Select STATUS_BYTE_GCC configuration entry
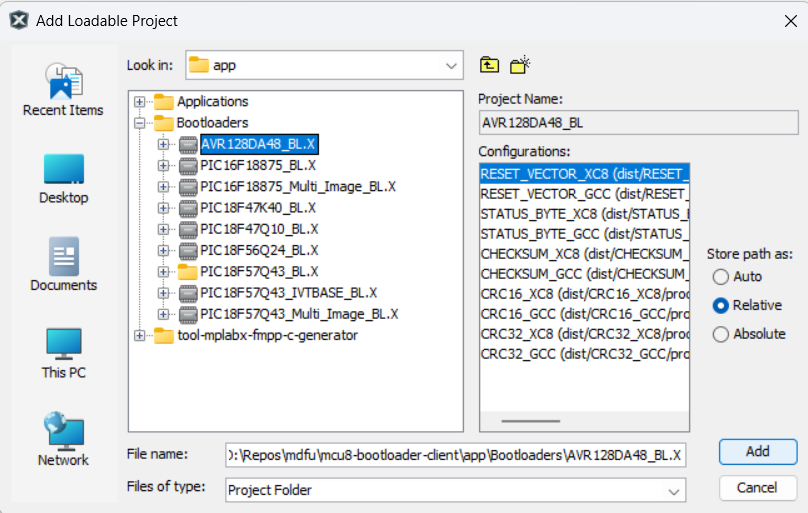The width and height of the screenshot is (808, 513). coord(584,233)
